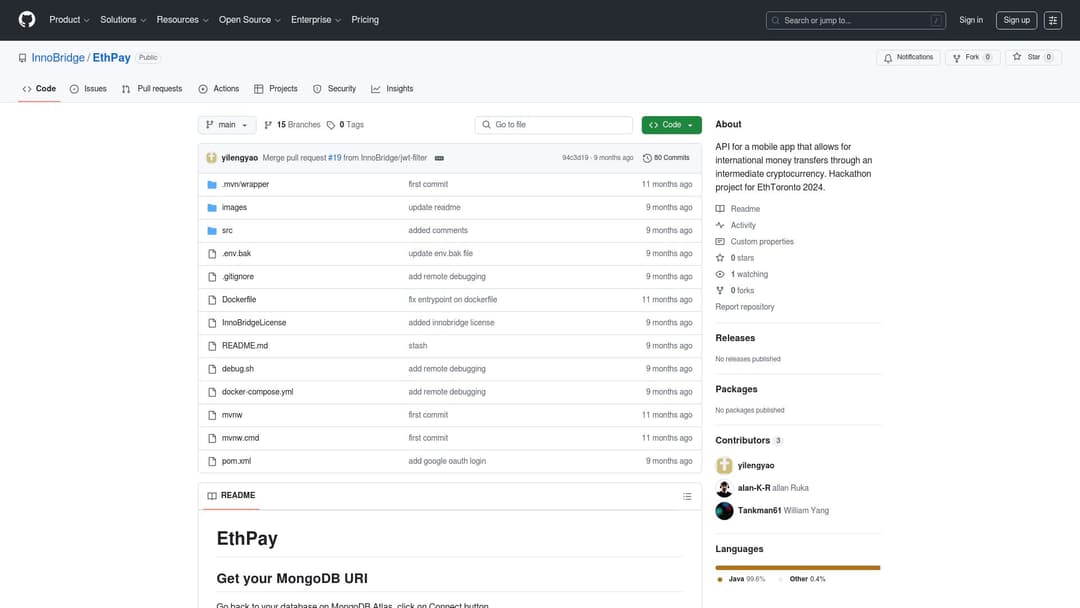
Task: Click the Notifications bell icon
Action: pyautogui.click(x=888, y=58)
